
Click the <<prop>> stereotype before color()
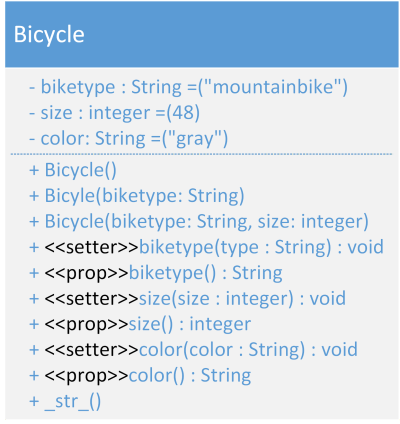(x=86, y=376)
